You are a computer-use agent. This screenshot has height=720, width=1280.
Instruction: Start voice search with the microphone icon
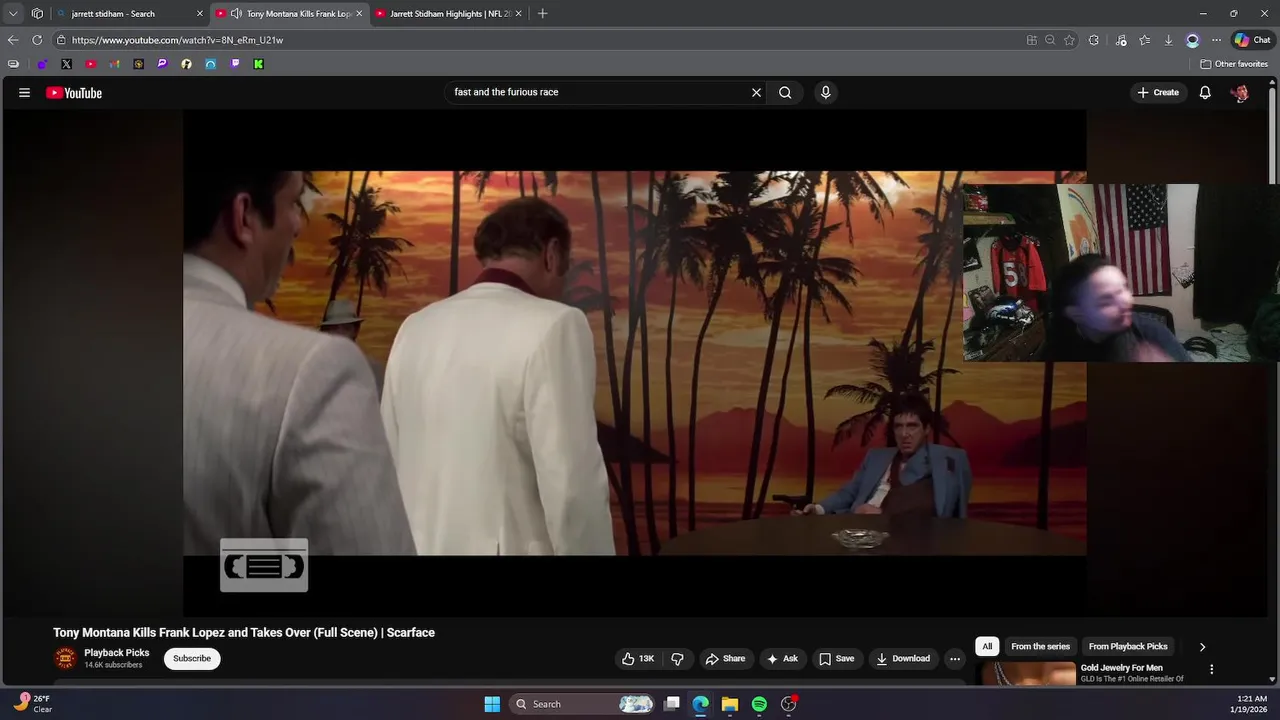click(x=825, y=92)
